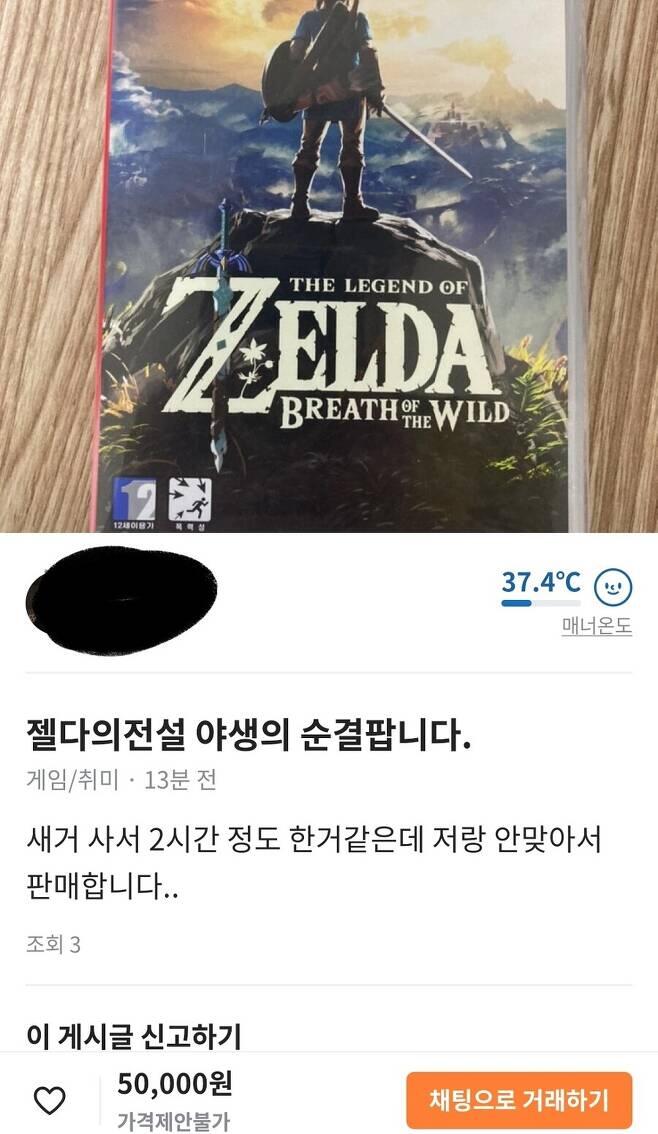Click the listing title 젤다의전설 야생의 순결팝니다
658x1134 pixels.
click(x=249, y=736)
